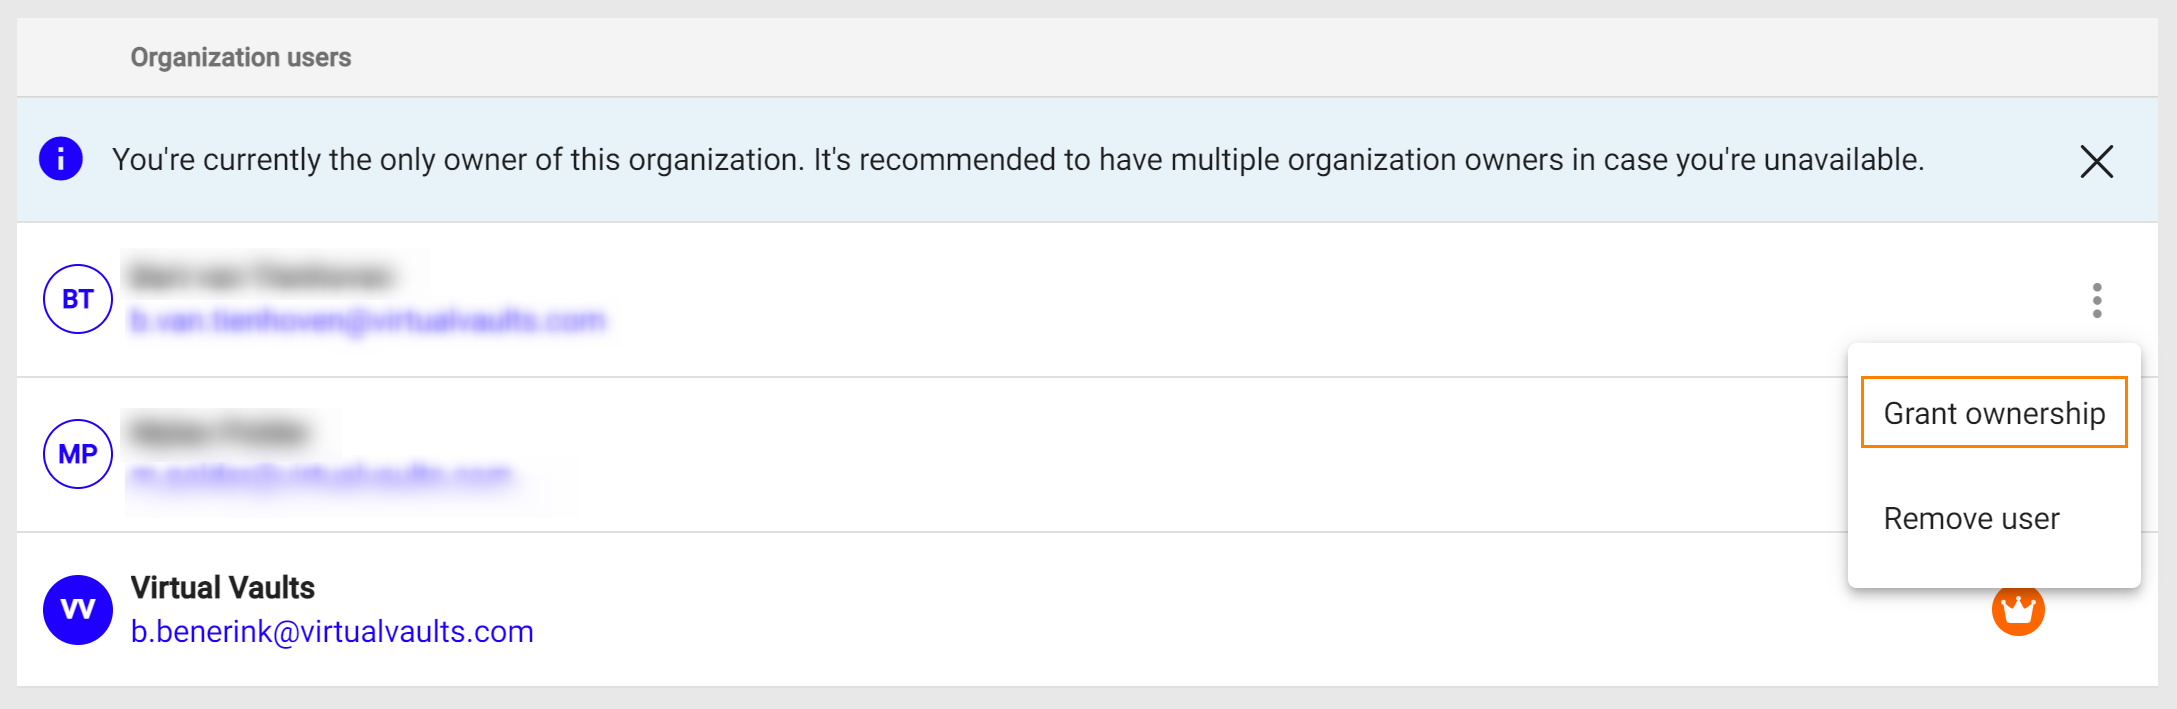Click the blurred email of BT user
The height and width of the screenshot is (709, 2177).
coord(367,321)
